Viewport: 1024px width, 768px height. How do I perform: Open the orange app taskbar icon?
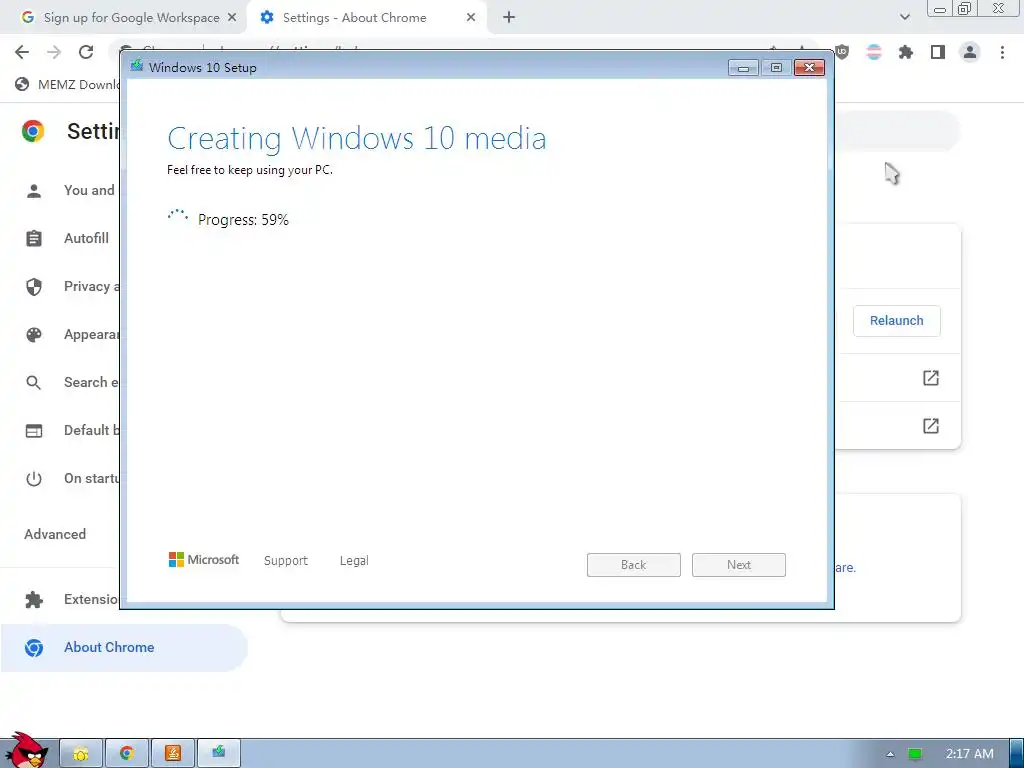pyautogui.click(x=173, y=754)
